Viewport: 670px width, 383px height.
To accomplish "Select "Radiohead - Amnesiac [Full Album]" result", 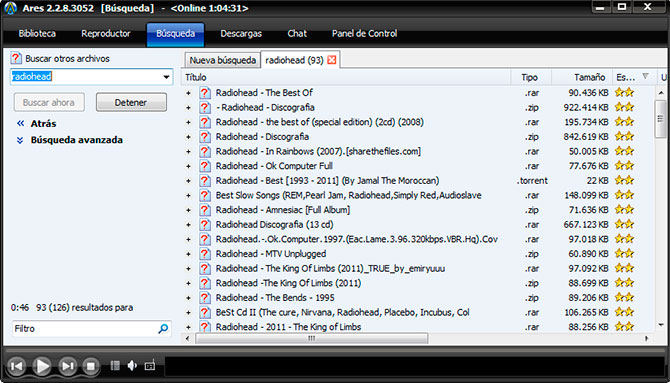I will (x=283, y=210).
